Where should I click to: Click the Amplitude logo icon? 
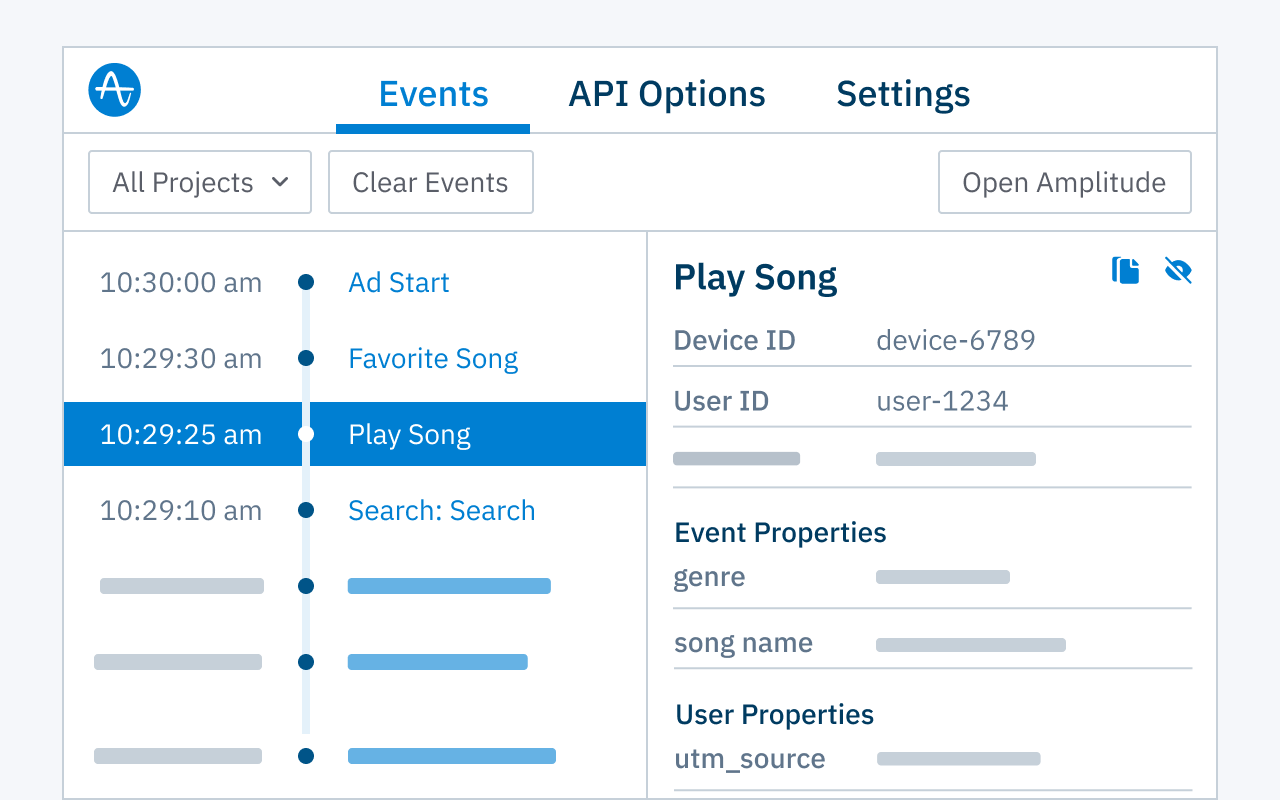point(114,89)
